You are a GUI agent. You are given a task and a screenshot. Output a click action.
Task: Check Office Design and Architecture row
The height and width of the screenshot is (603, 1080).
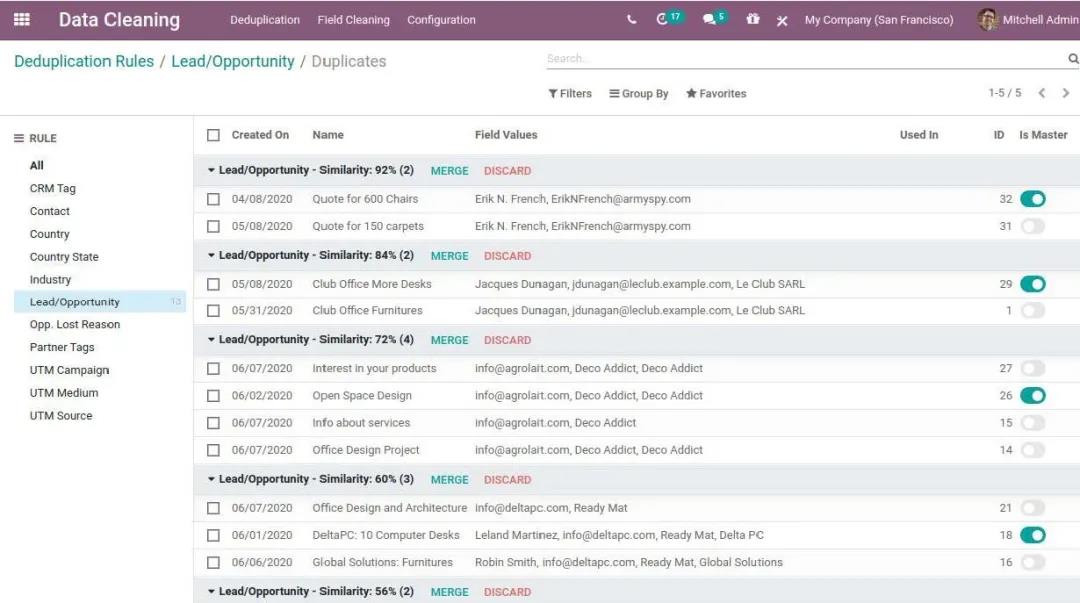tap(214, 508)
